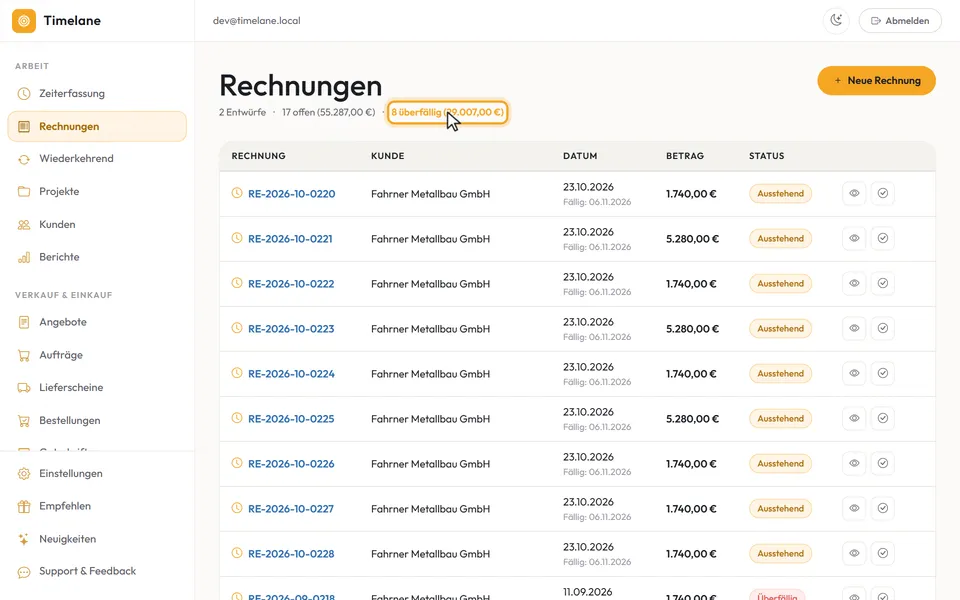960x600 pixels.
Task: Mark RE-2026-10-0228 as paid checkmark
Action: pyautogui.click(x=883, y=553)
